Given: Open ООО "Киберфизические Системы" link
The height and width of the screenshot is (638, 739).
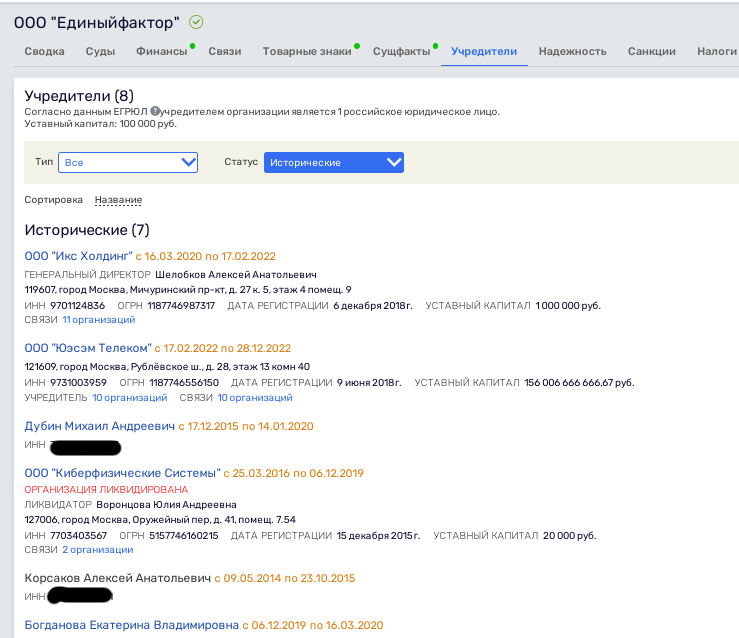Looking at the screenshot, I should pos(123,473).
